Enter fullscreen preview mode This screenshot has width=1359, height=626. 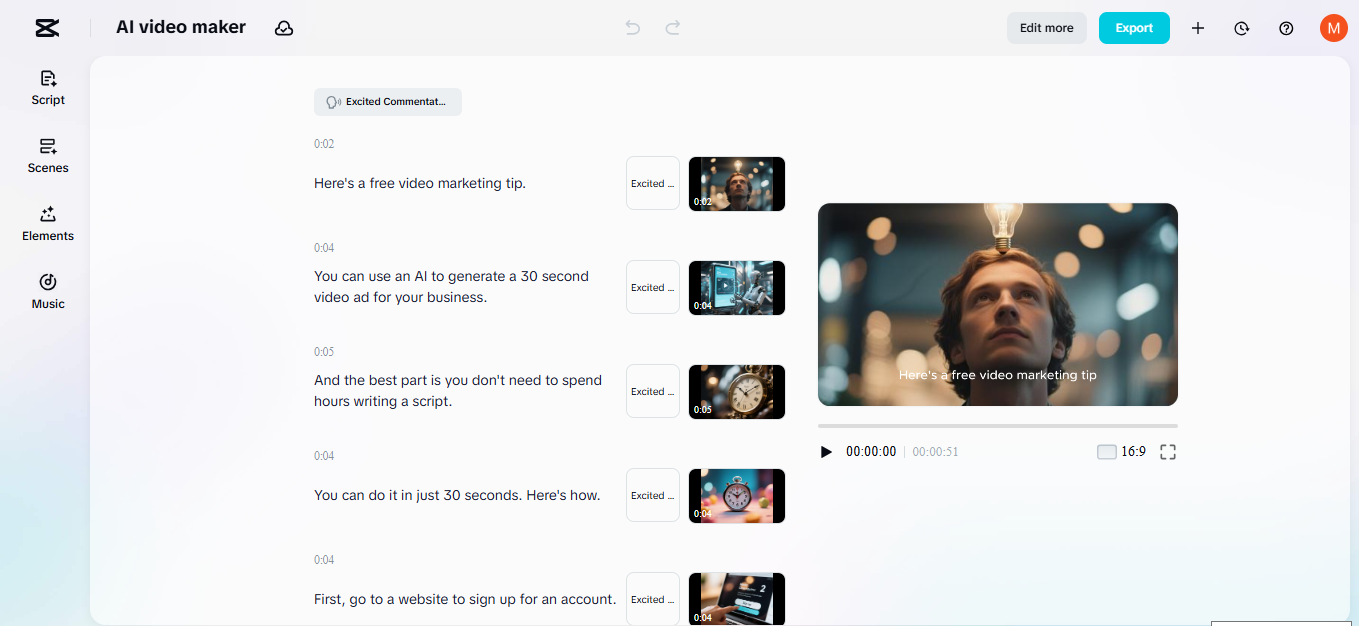coord(1167,451)
